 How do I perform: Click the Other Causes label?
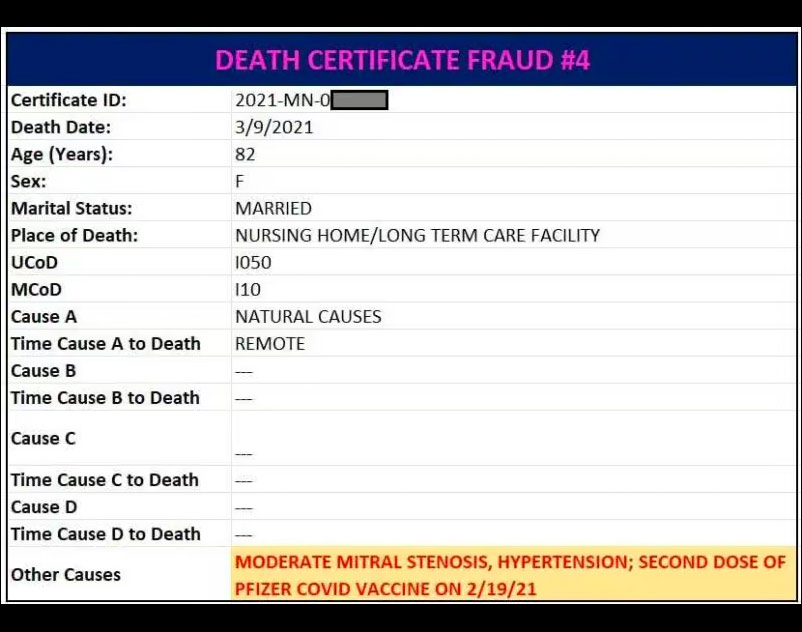[x=66, y=575]
